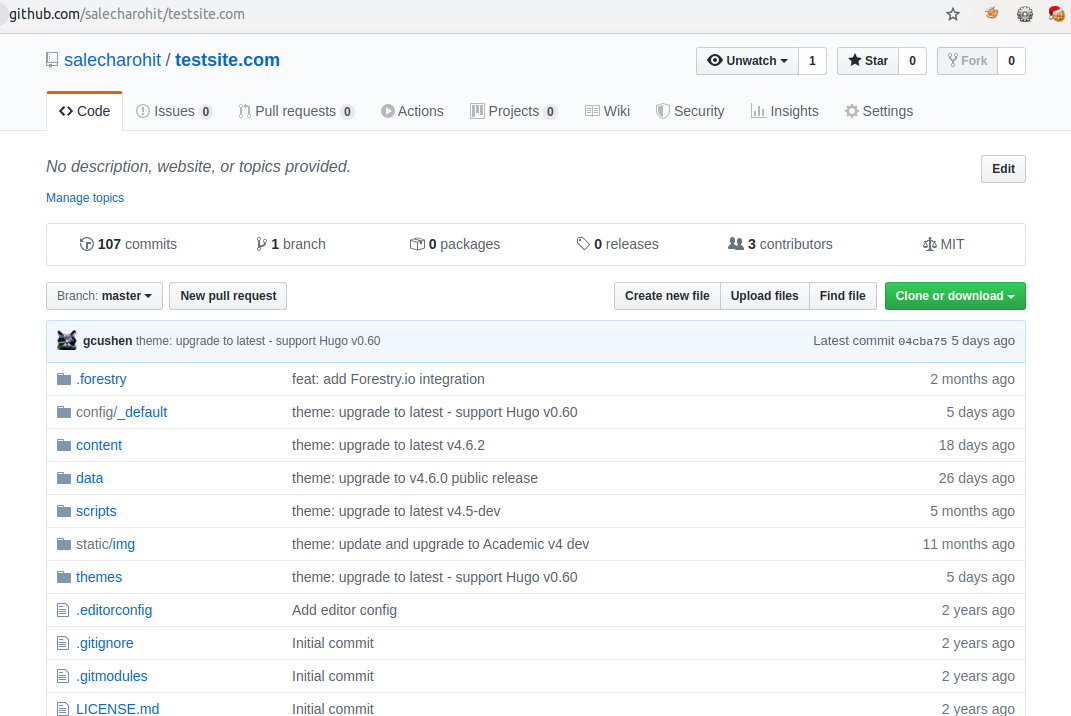This screenshot has width=1071, height=716.
Task: Click the scripts folder icon
Action: click(x=64, y=511)
